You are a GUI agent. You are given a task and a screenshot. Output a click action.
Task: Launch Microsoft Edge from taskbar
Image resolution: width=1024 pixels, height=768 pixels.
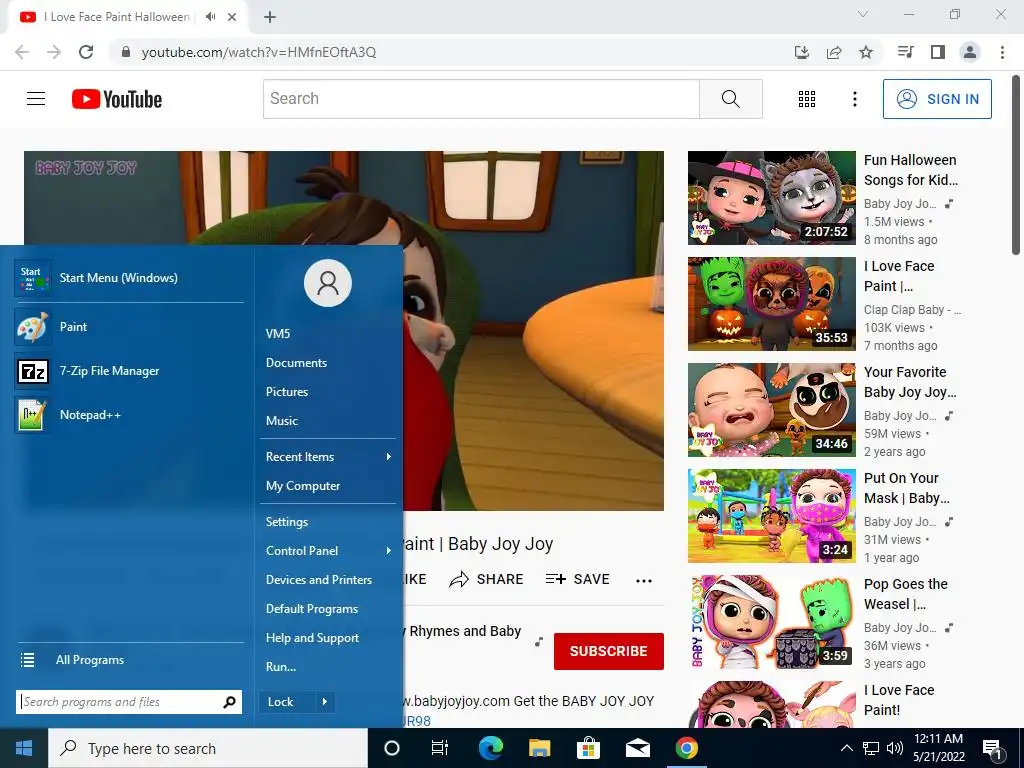click(490, 748)
